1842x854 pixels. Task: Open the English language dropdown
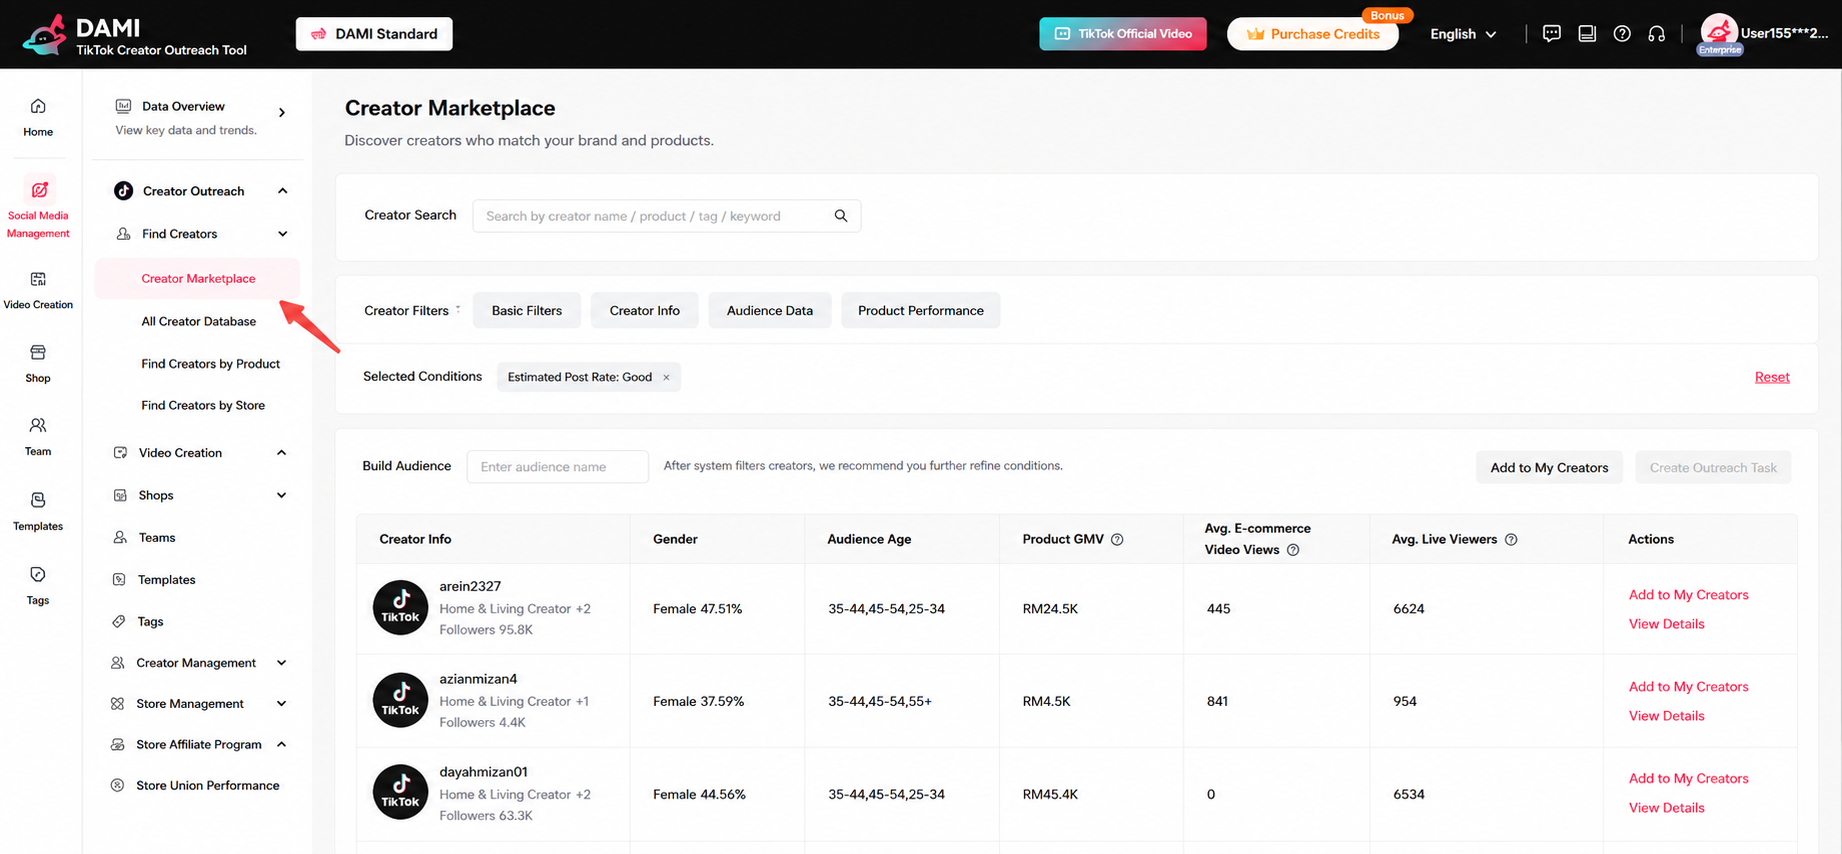(1463, 34)
